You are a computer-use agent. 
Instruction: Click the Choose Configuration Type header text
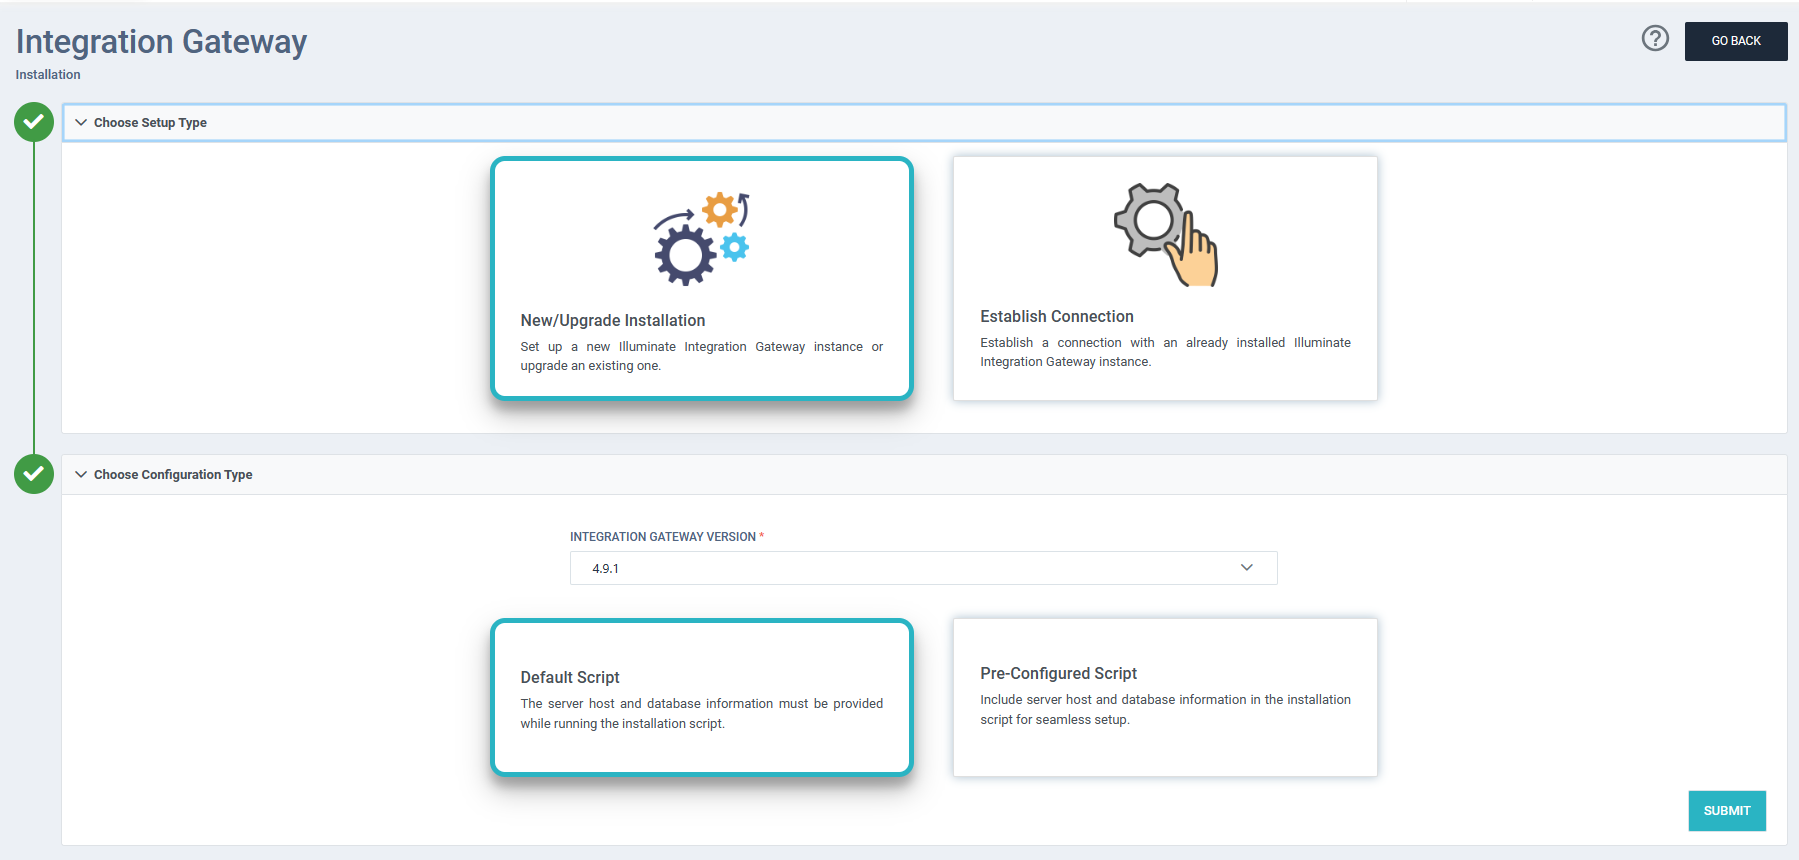(x=173, y=474)
